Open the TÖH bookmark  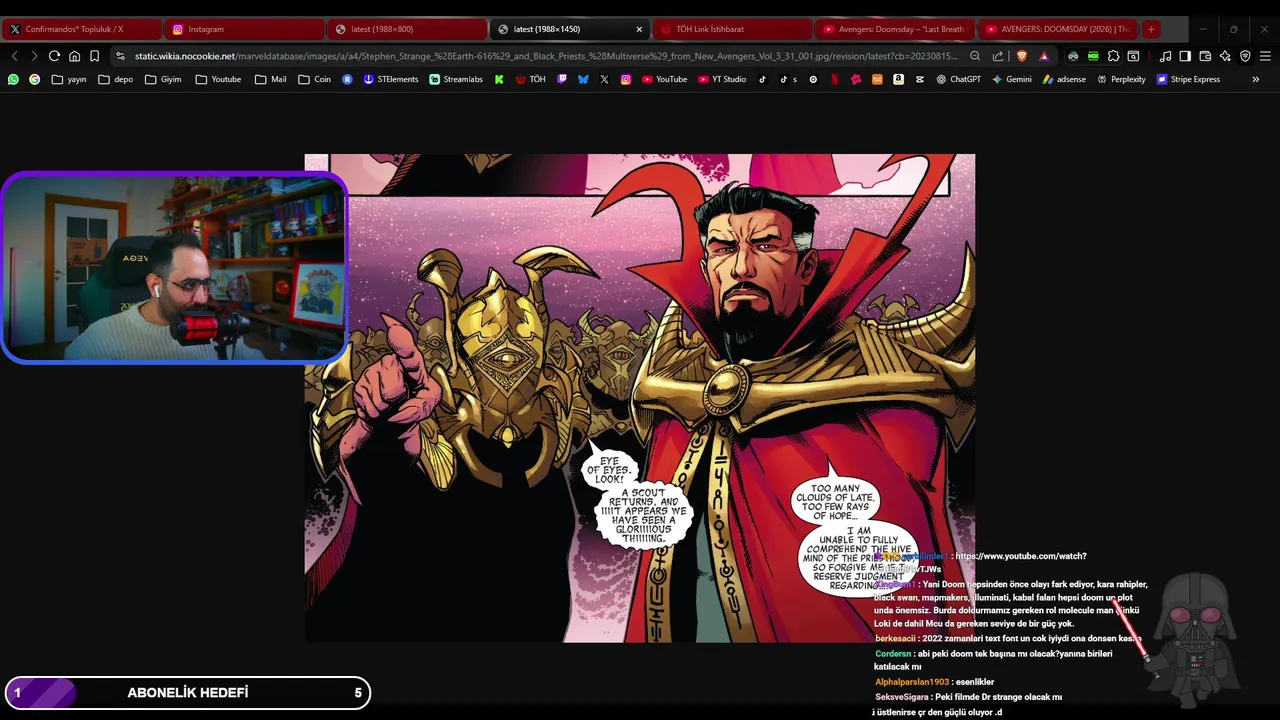531,79
